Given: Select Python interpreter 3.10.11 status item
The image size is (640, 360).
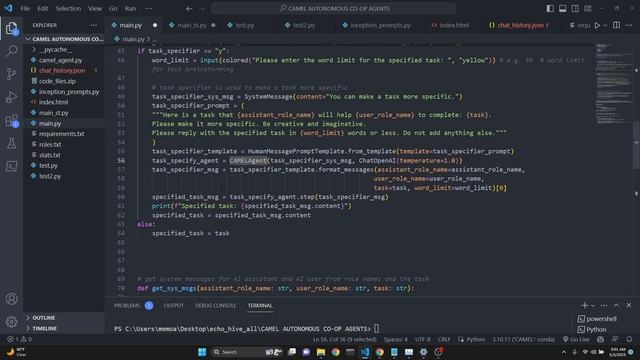Looking at the screenshot, I should 523,340.
